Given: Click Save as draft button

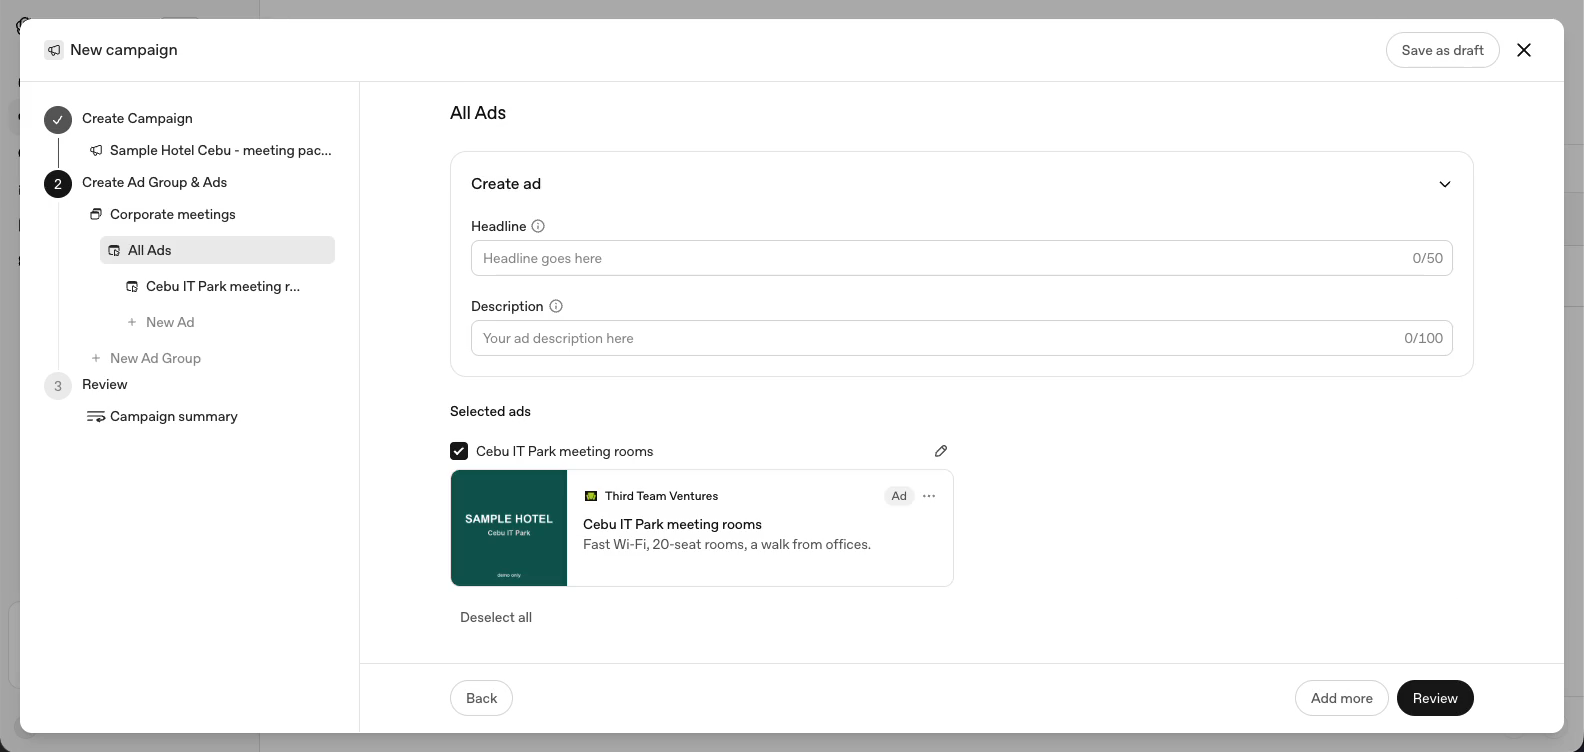Looking at the screenshot, I should pos(1442,50).
